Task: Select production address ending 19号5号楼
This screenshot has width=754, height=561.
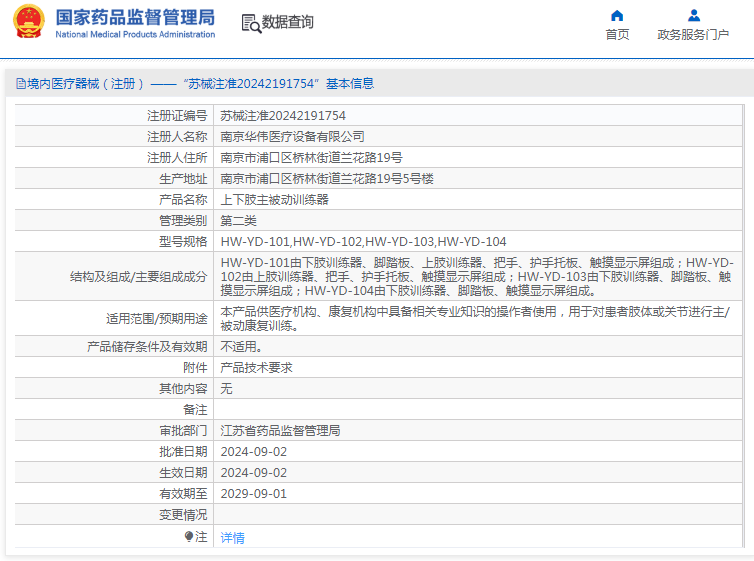Action: (x=327, y=179)
